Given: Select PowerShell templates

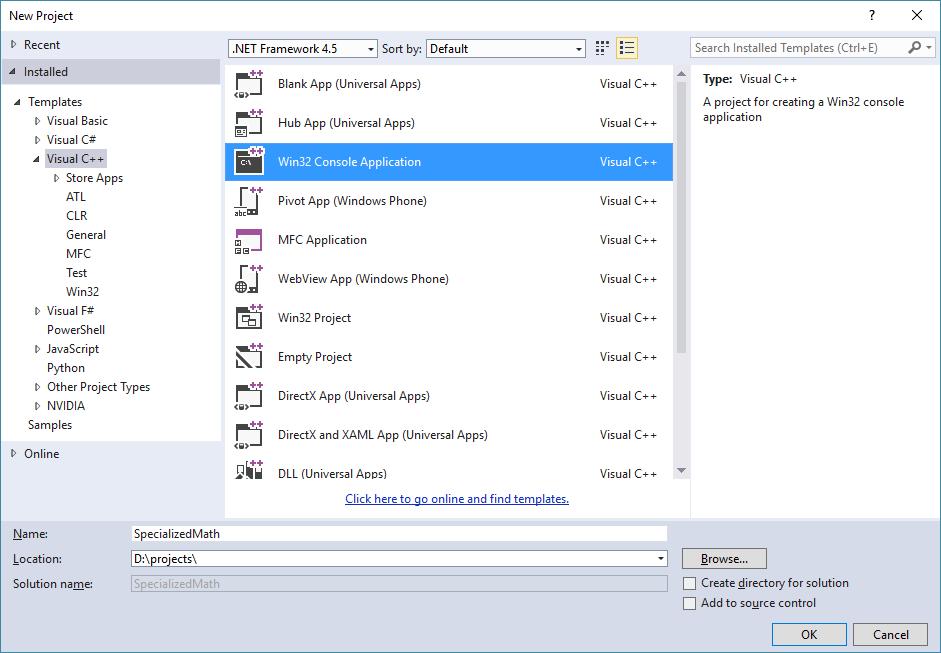Looking at the screenshot, I should coord(76,330).
